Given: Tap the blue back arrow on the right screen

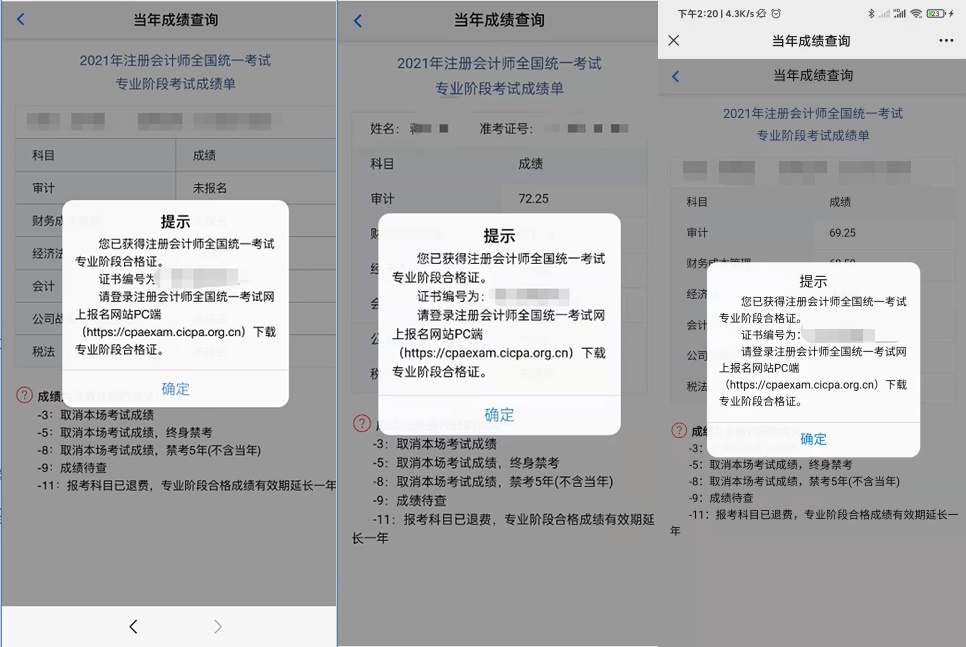Looking at the screenshot, I should (x=675, y=76).
